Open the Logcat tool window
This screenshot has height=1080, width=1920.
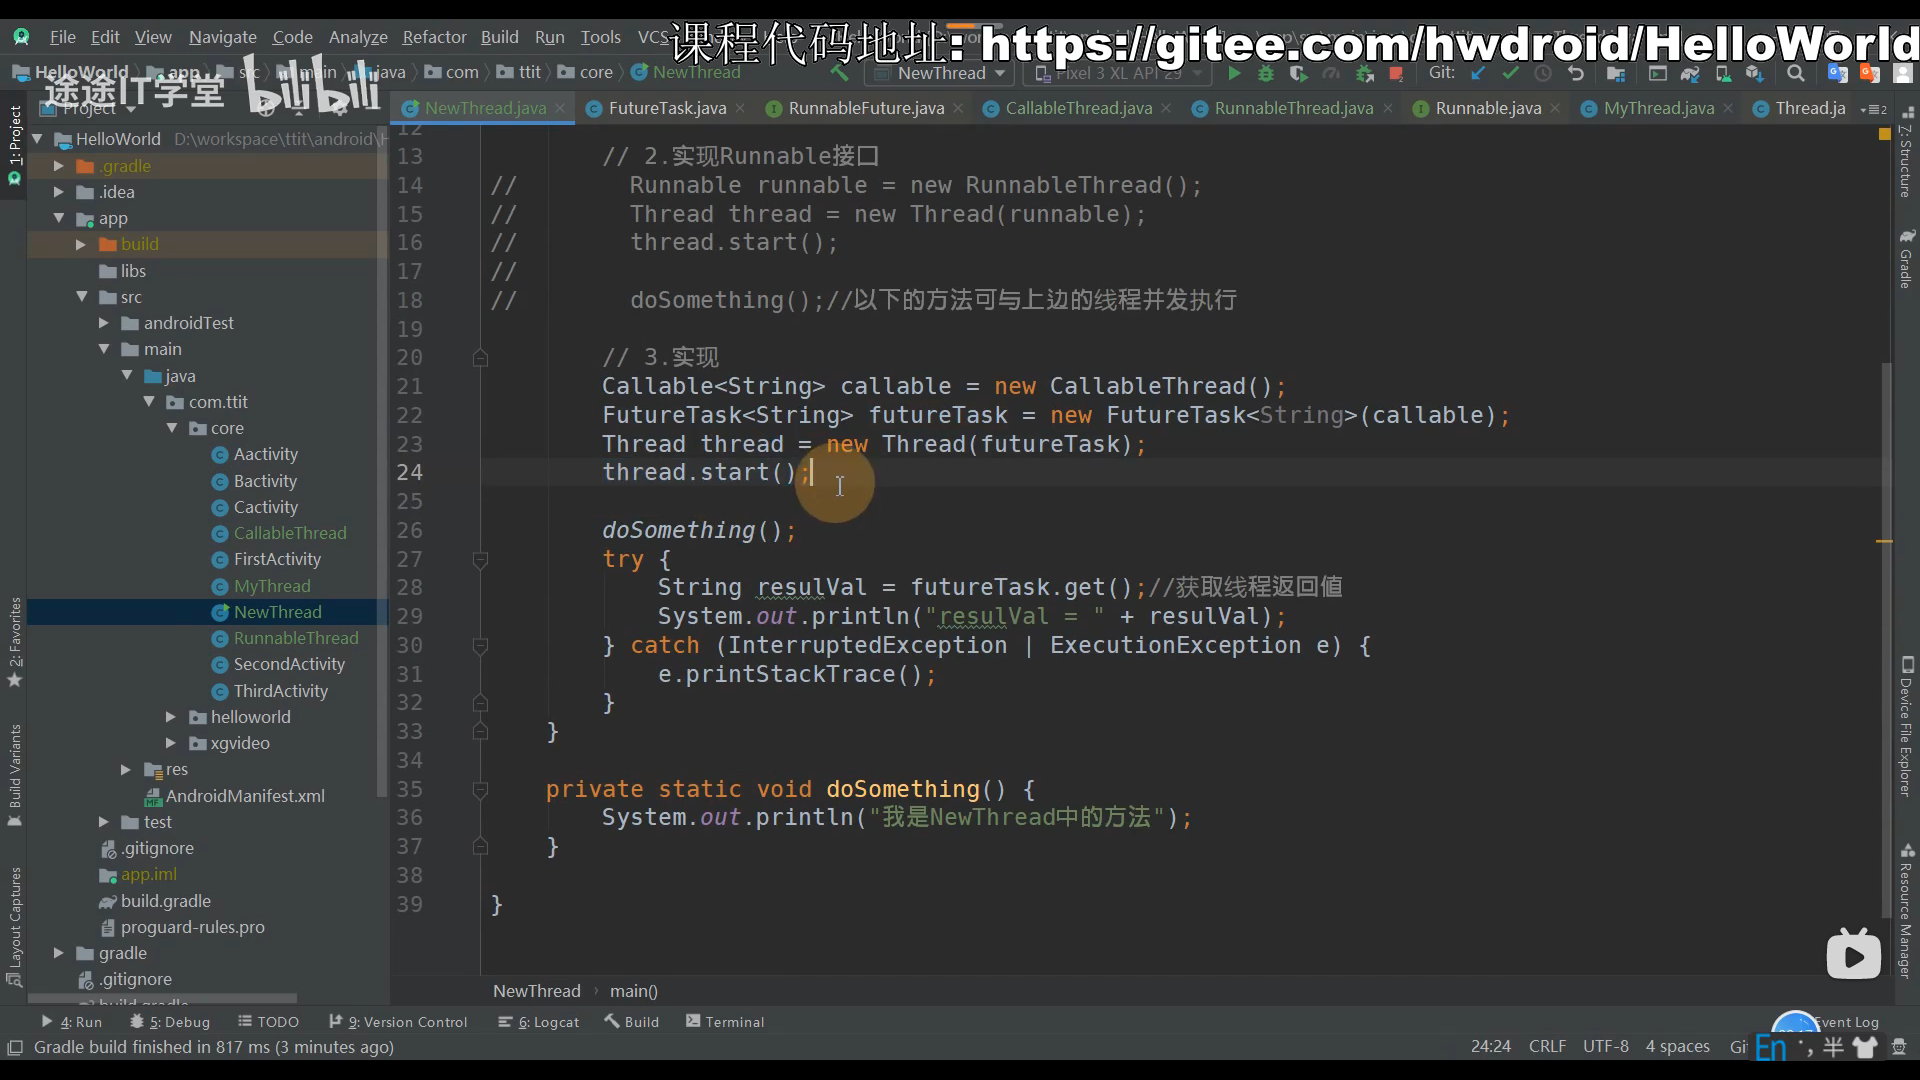click(539, 1022)
